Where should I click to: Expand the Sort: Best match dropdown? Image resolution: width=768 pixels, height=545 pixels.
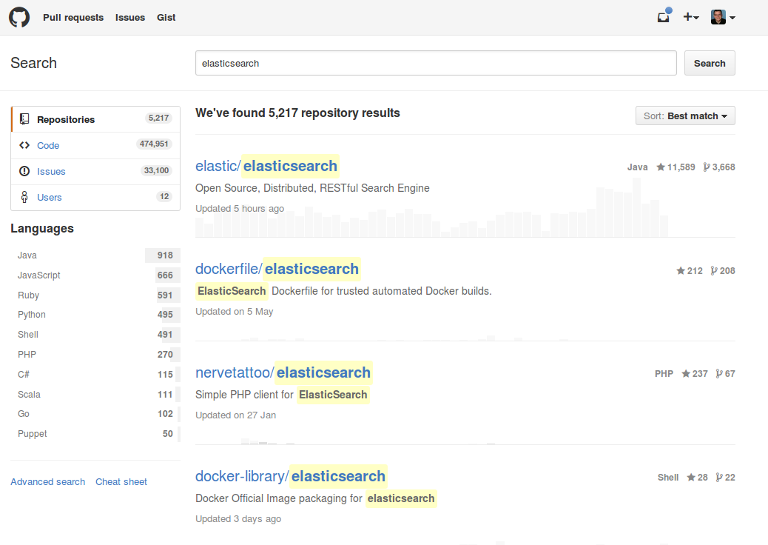click(685, 116)
